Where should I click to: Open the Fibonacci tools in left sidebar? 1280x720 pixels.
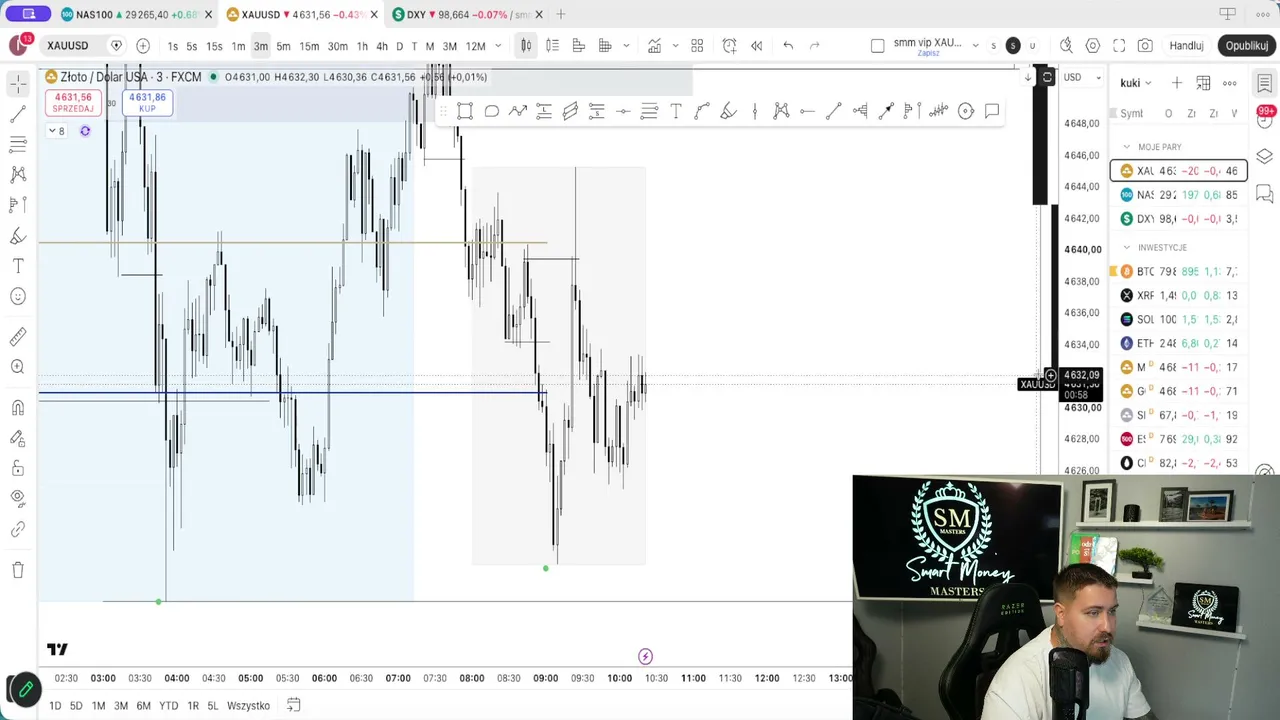(x=18, y=145)
